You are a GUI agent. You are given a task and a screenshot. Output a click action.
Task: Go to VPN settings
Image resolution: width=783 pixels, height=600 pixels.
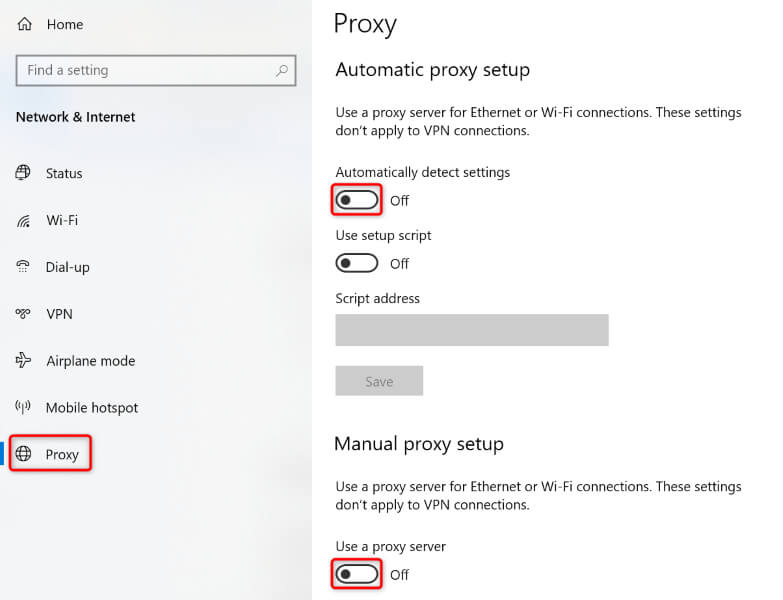tap(59, 314)
